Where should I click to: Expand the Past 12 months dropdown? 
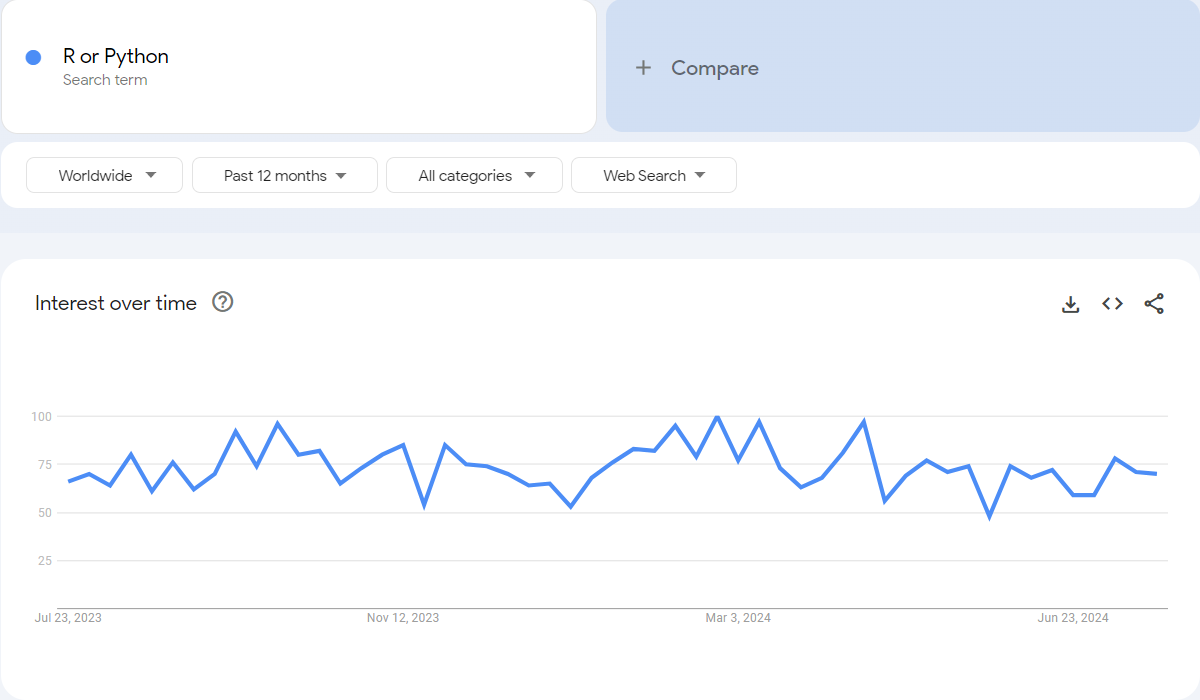coord(284,175)
